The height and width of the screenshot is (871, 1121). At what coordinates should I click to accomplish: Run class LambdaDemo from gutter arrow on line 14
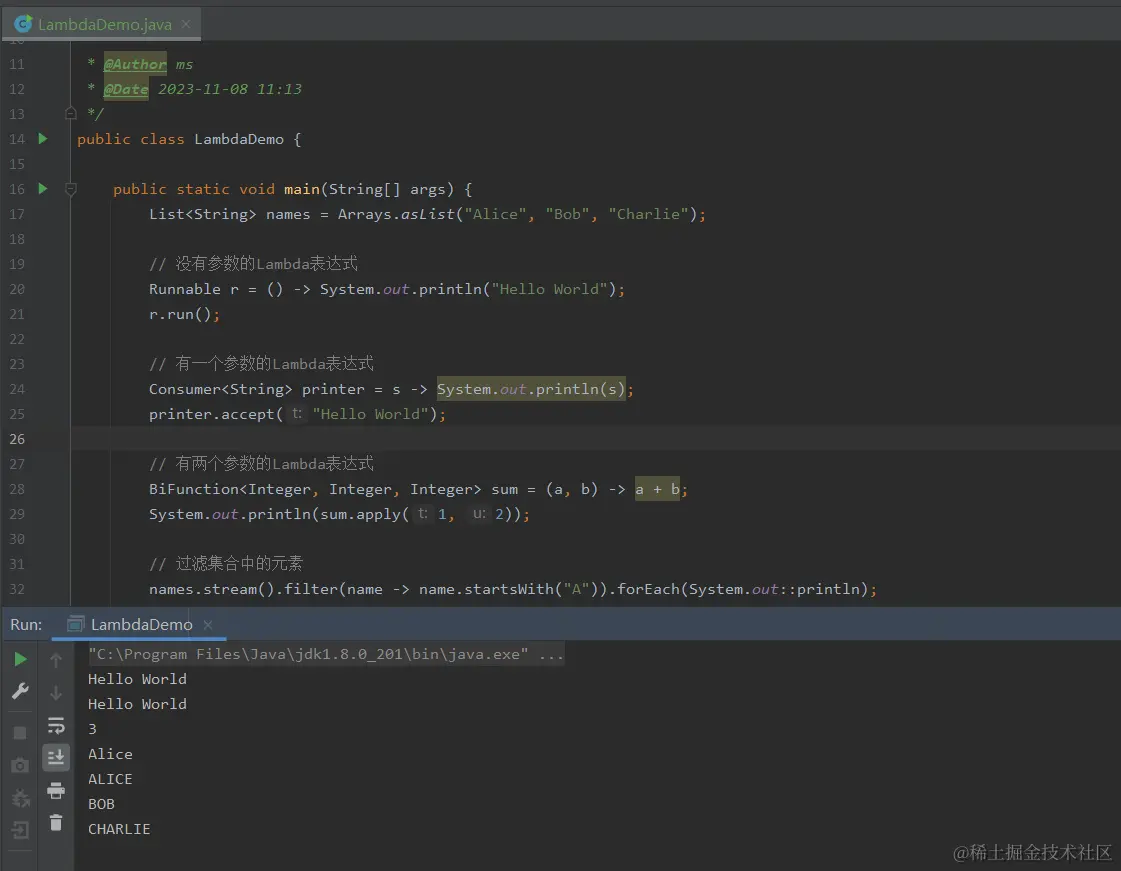pyautogui.click(x=43, y=139)
